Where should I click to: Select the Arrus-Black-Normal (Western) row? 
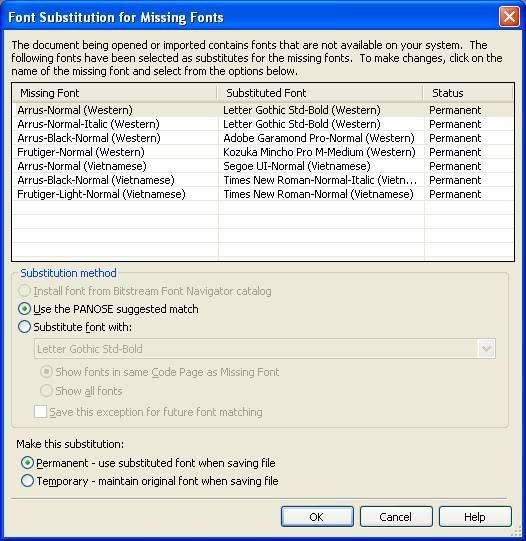click(263, 138)
